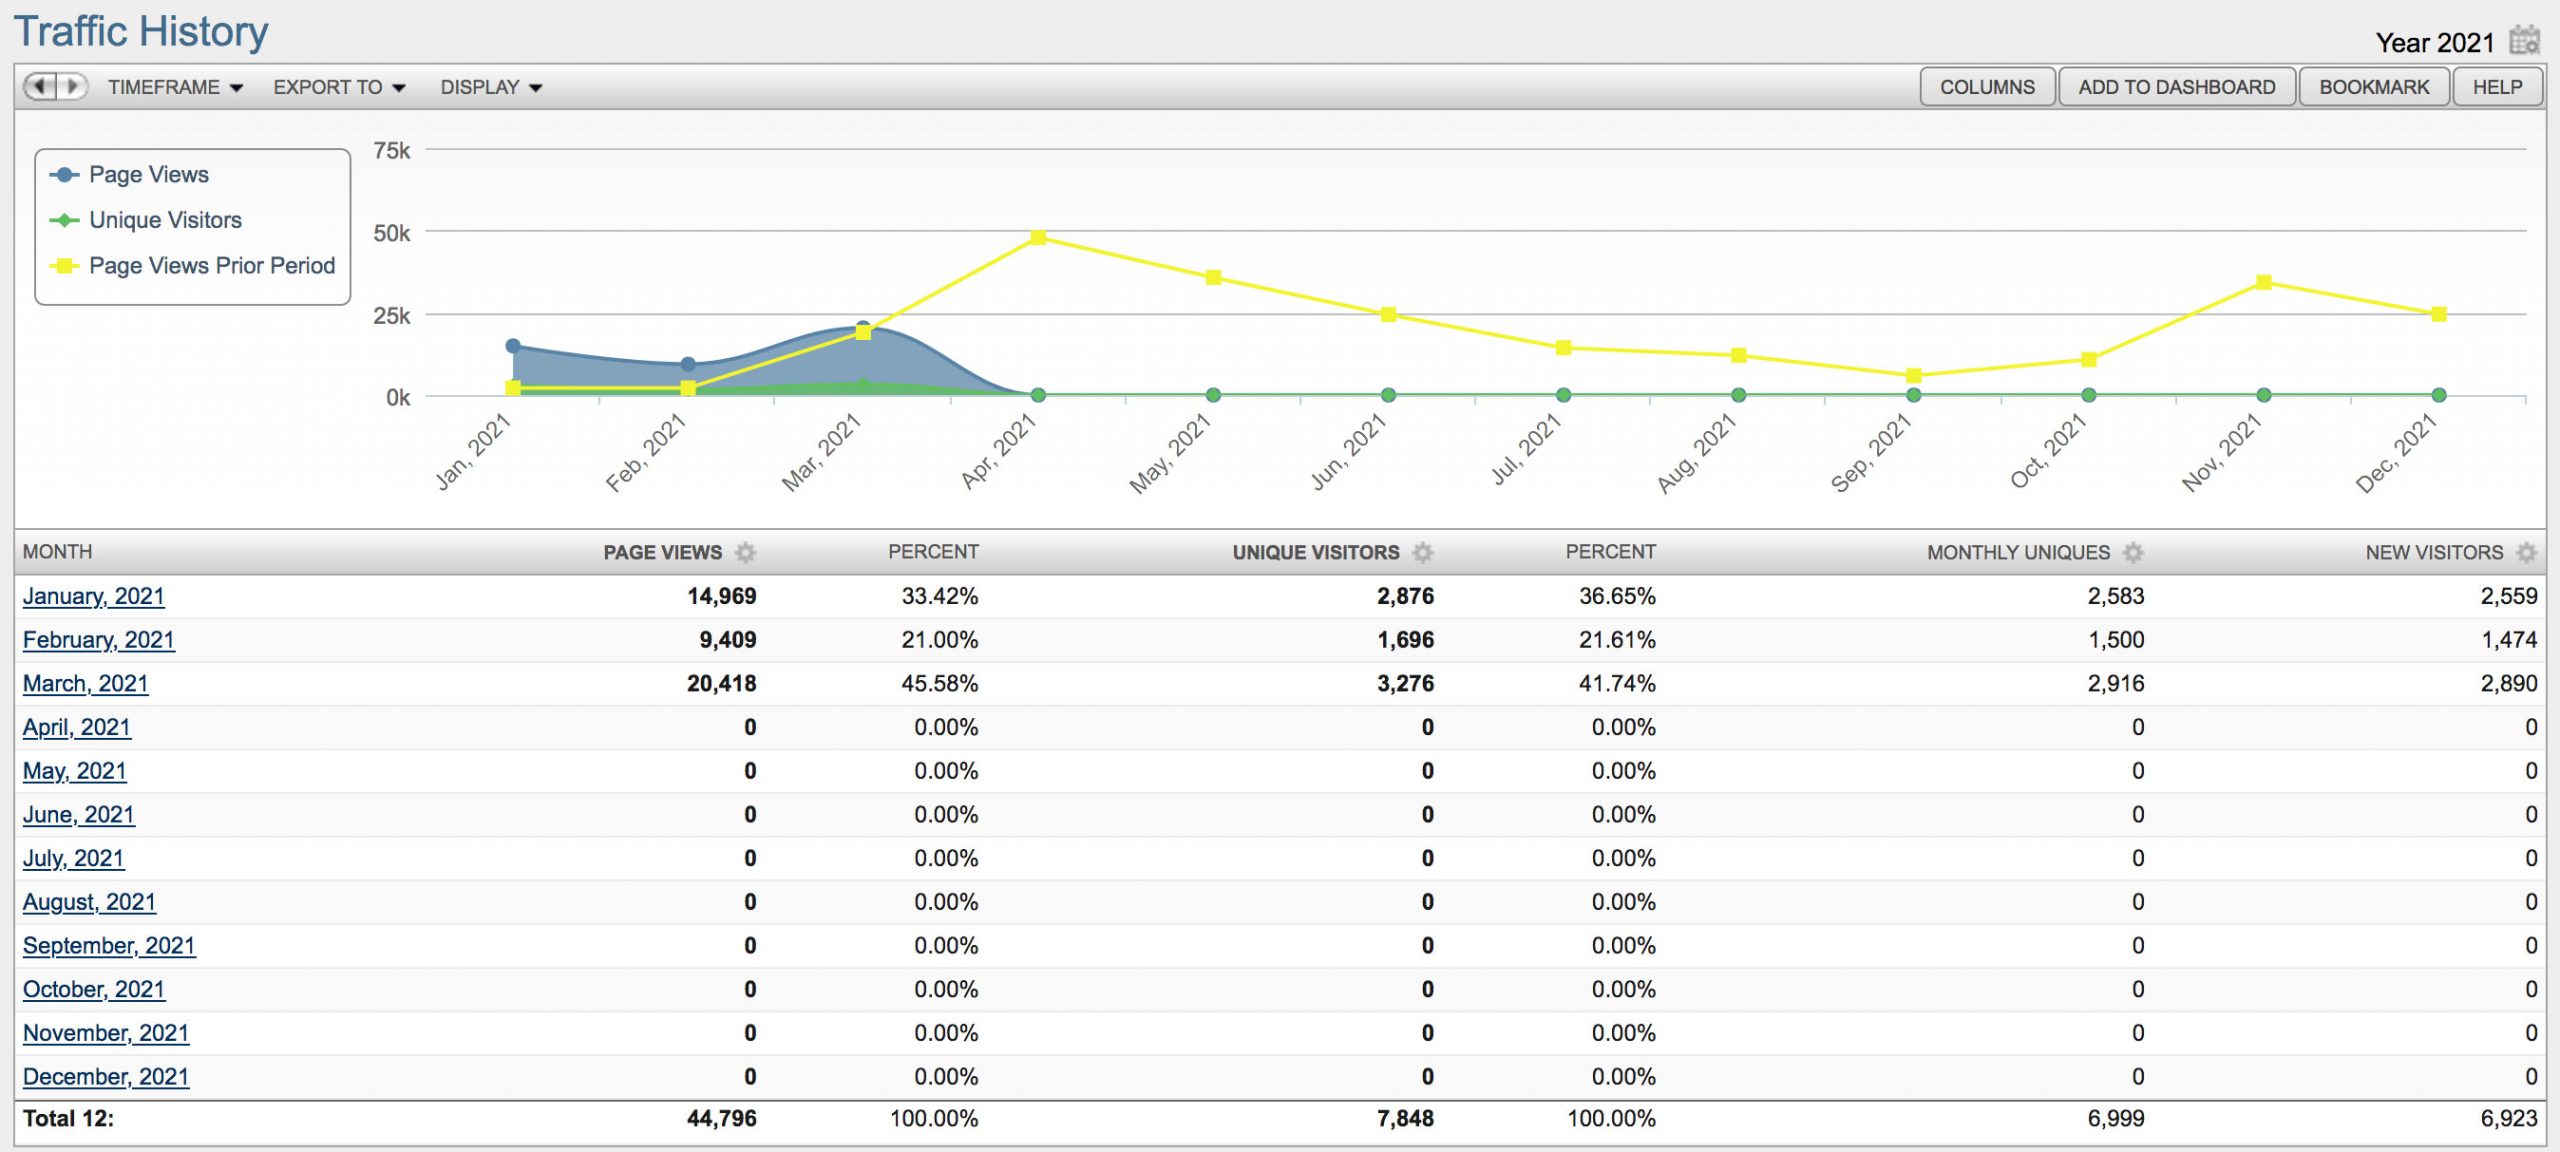Go to the next period arrow
2560x1152 pixels.
[x=72, y=87]
